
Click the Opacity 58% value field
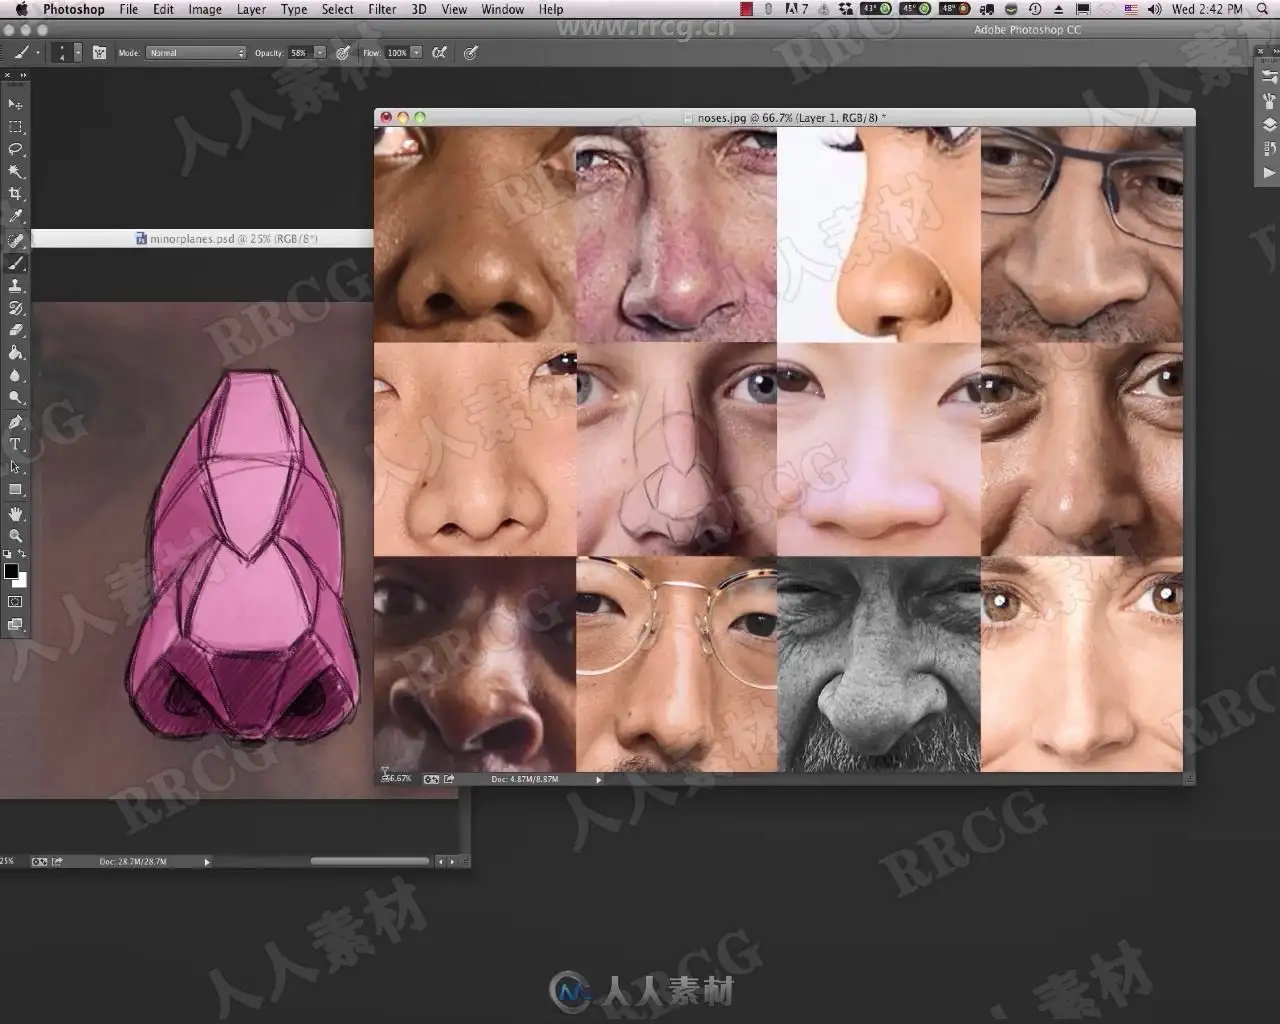click(299, 52)
